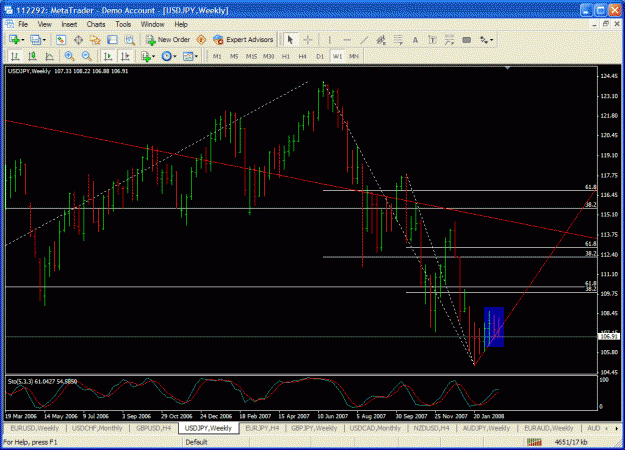Image resolution: width=625 pixels, height=450 pixels.
Task: Click the New Order button
Action: tap(168, 40)
